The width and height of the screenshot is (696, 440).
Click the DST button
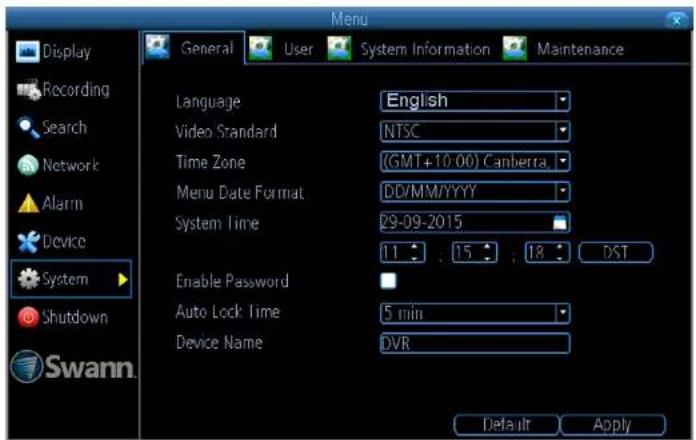(x=616, y=253)
